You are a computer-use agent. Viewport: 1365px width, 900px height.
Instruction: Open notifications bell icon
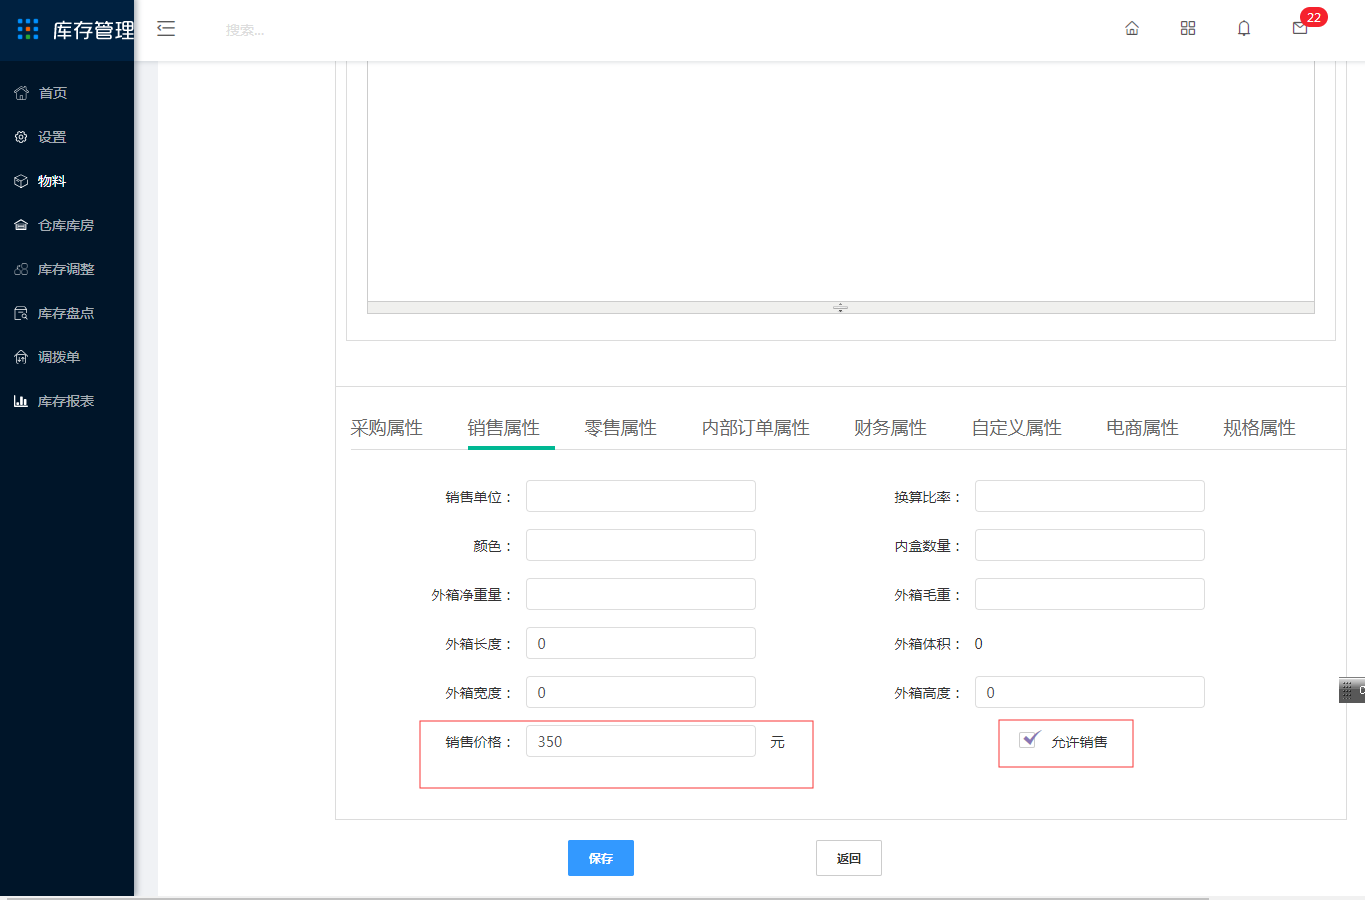1244,28
